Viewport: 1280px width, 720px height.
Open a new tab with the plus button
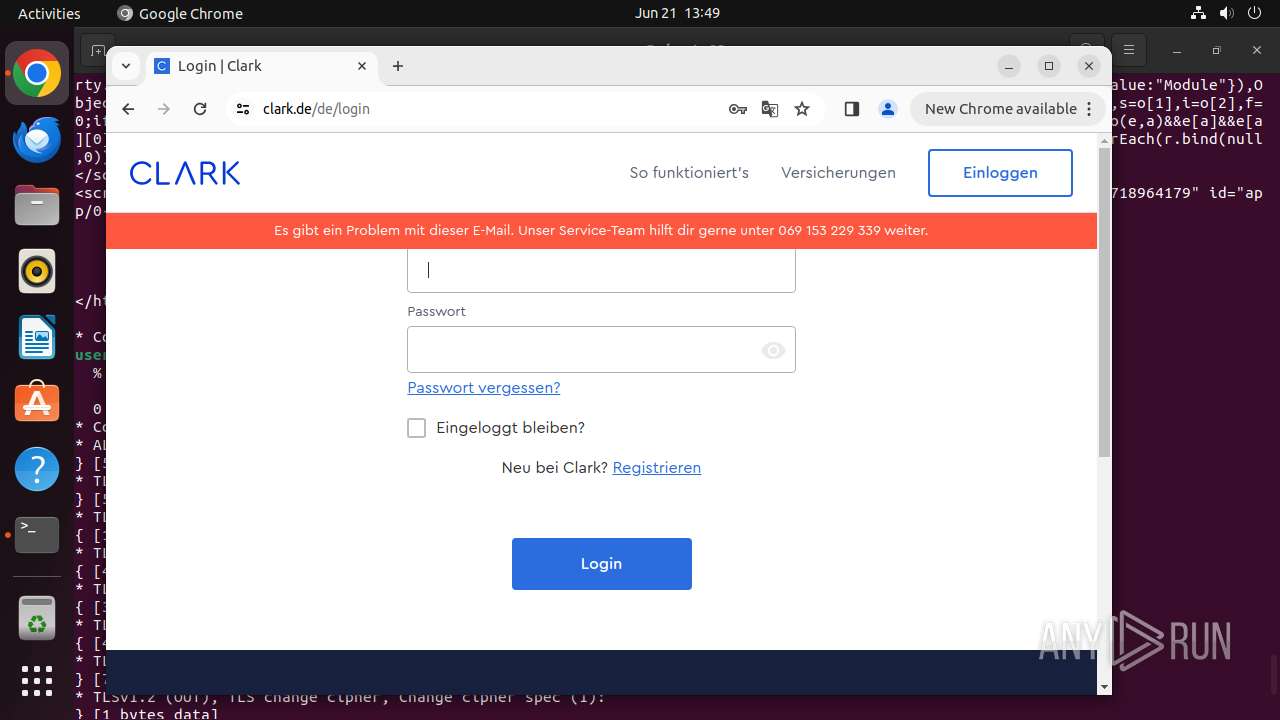click(398, 66)
